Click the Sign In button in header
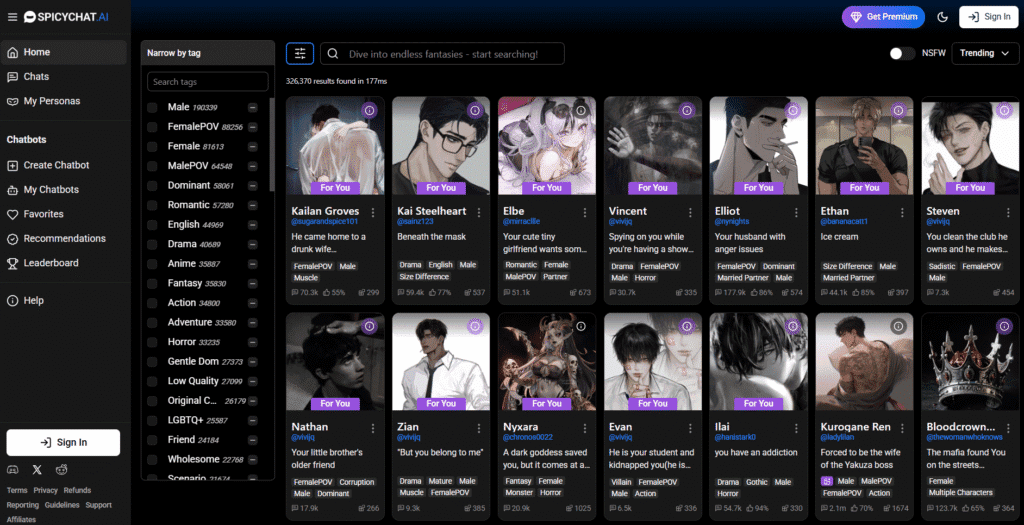The height and width of the screenshot is (525, 1024). (988, 17)
